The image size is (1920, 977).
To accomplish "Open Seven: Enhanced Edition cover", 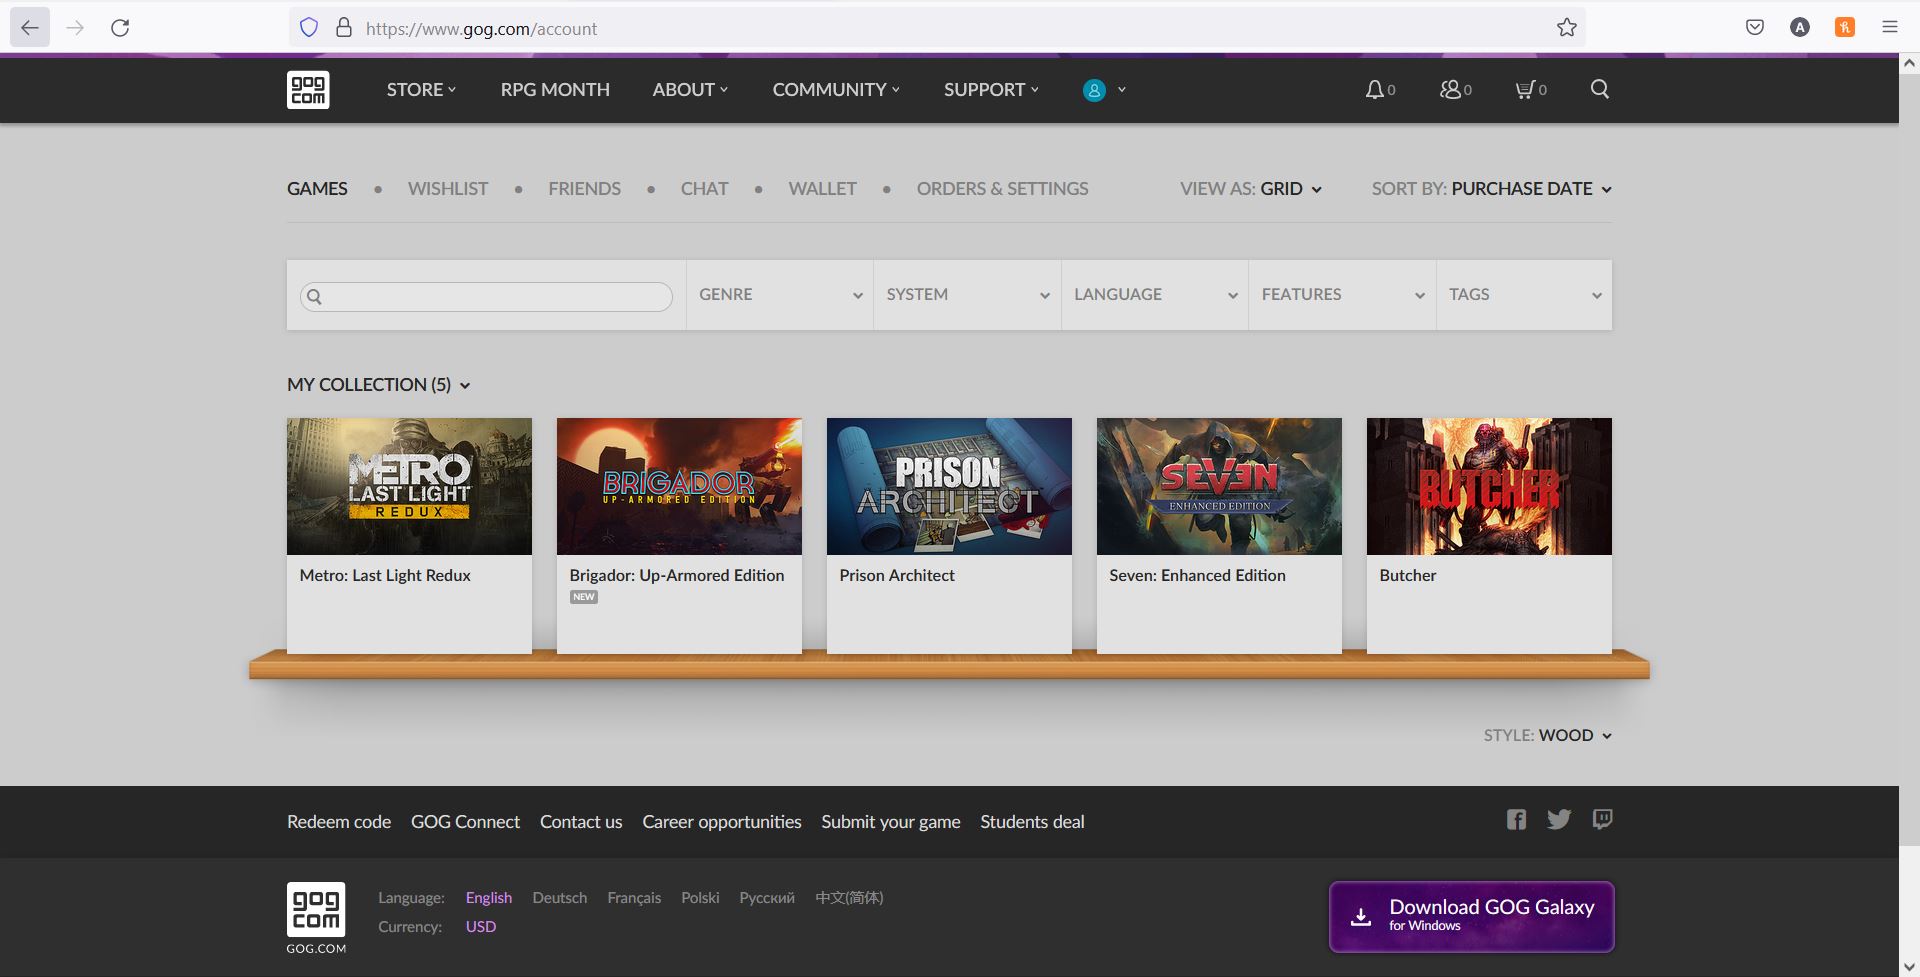I will (1219, 486).
